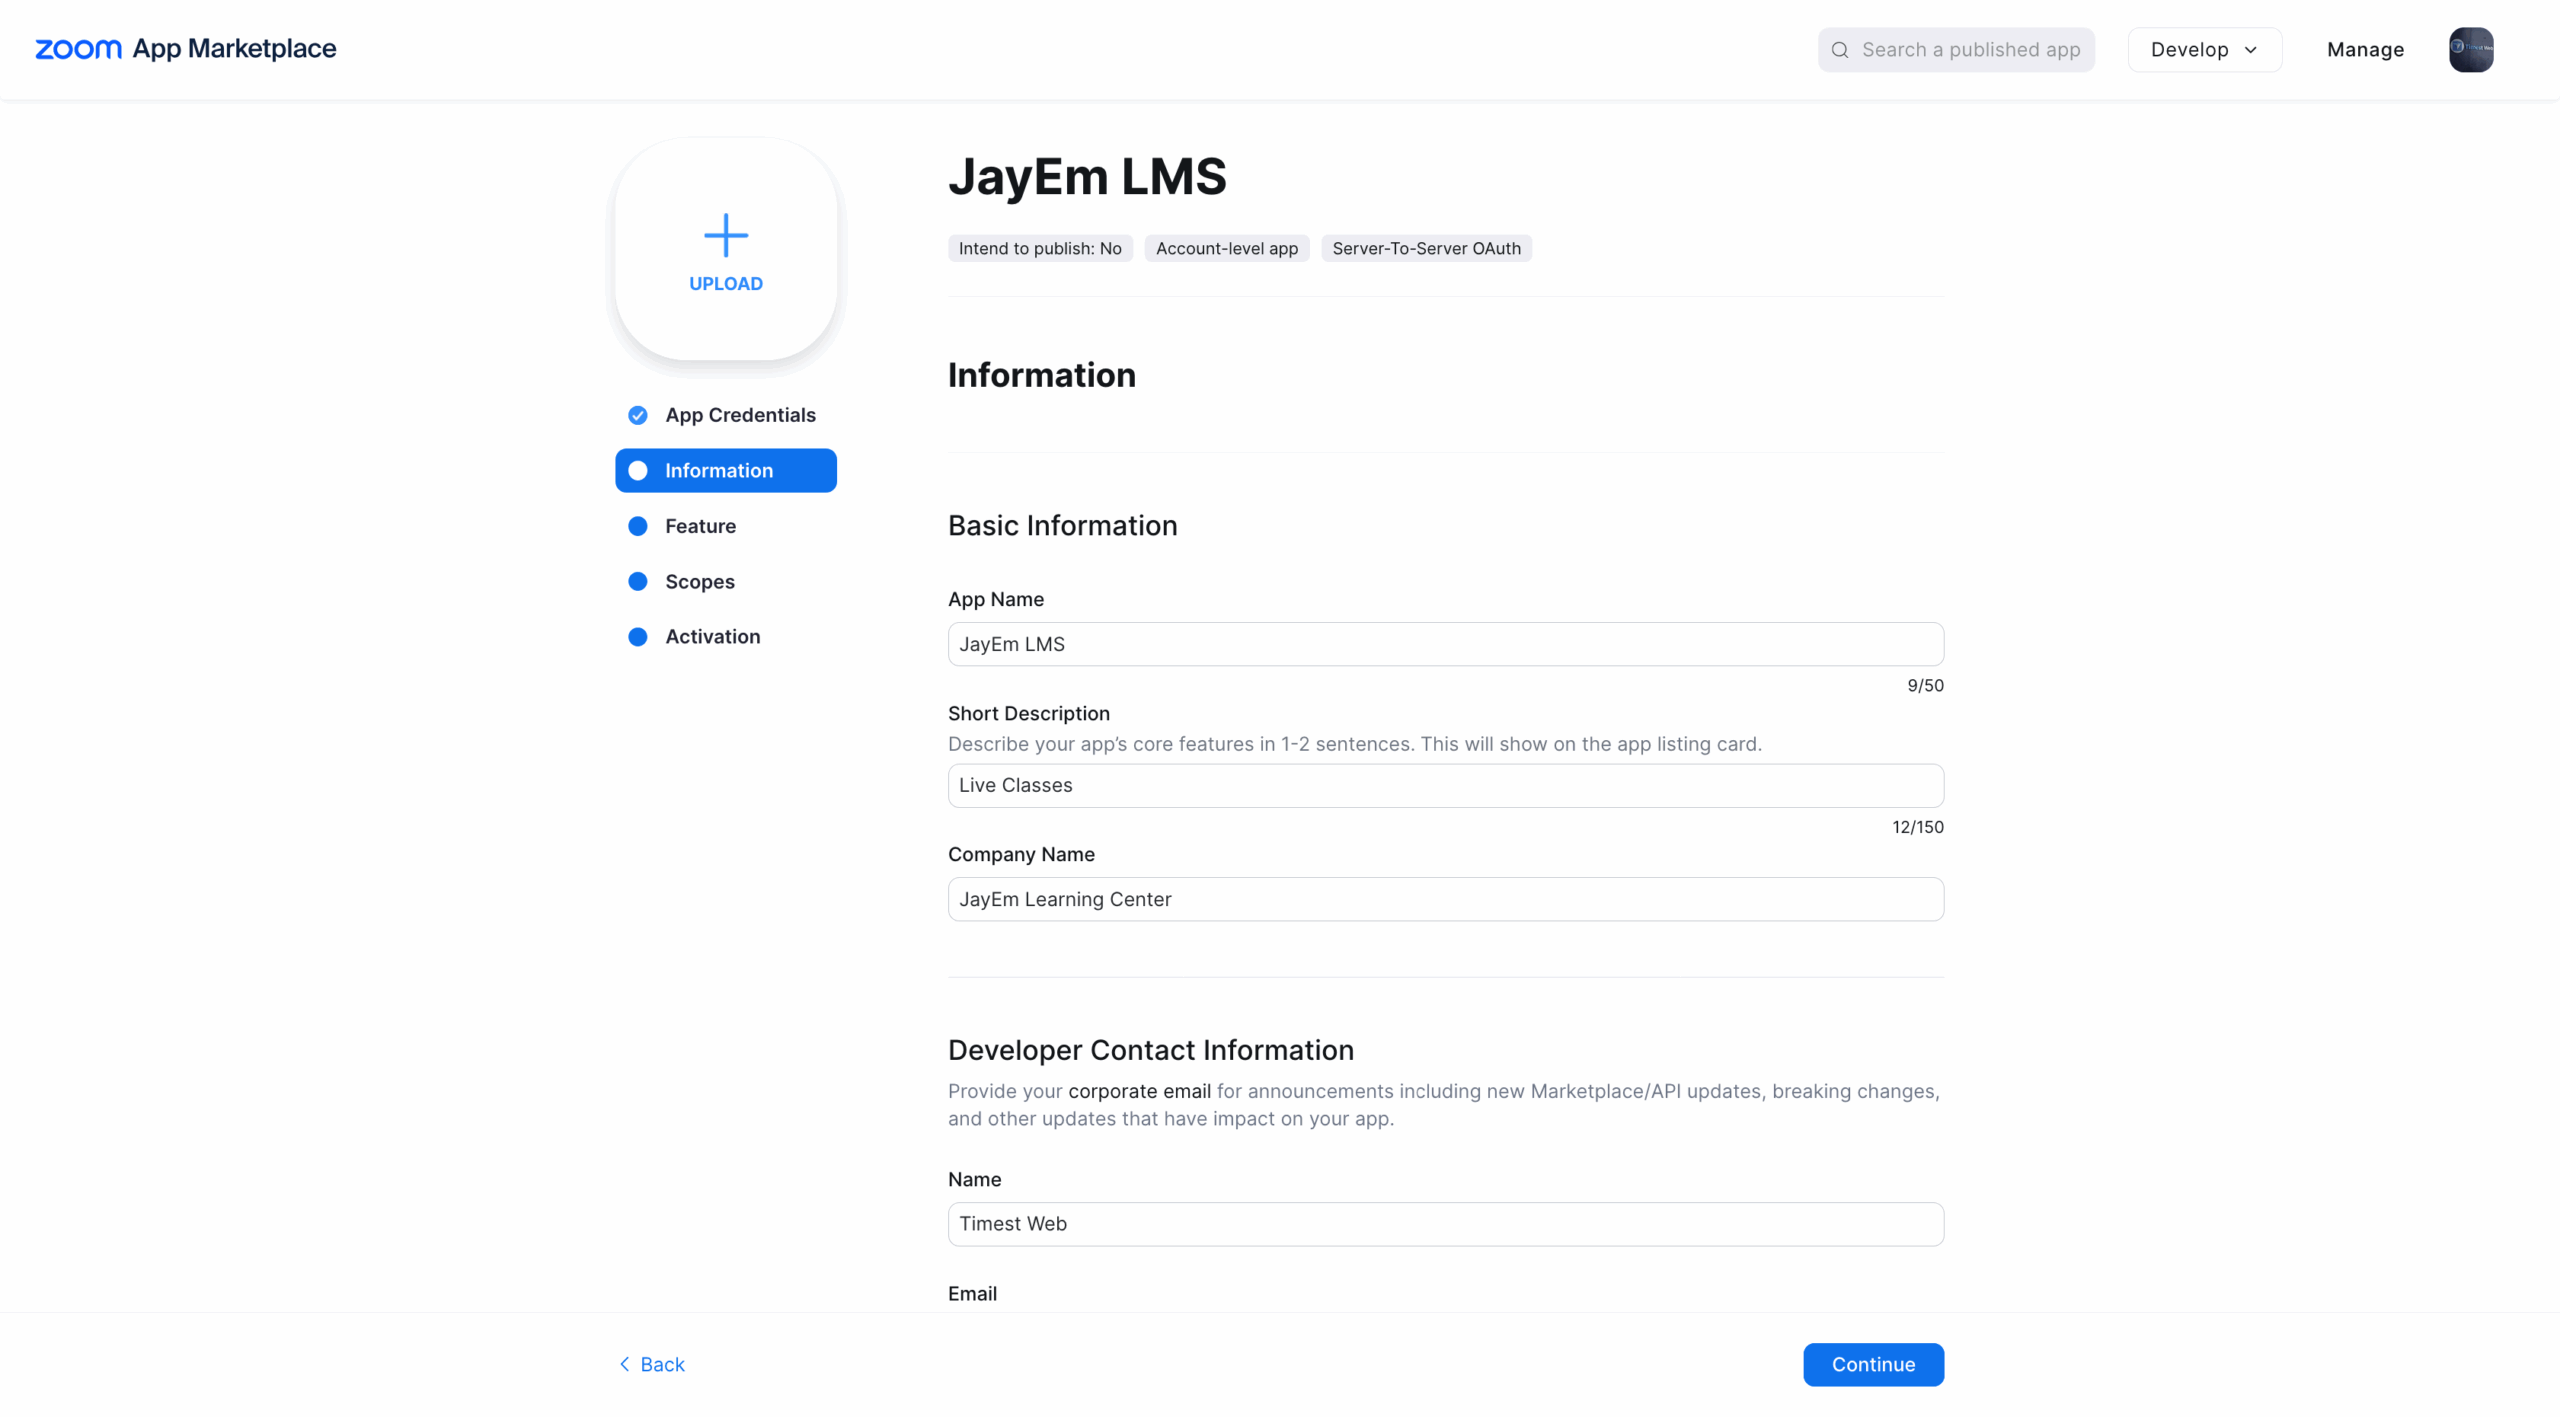Click the App Name input field
Screen dimensions: 2560x1417
(1445, 644)
